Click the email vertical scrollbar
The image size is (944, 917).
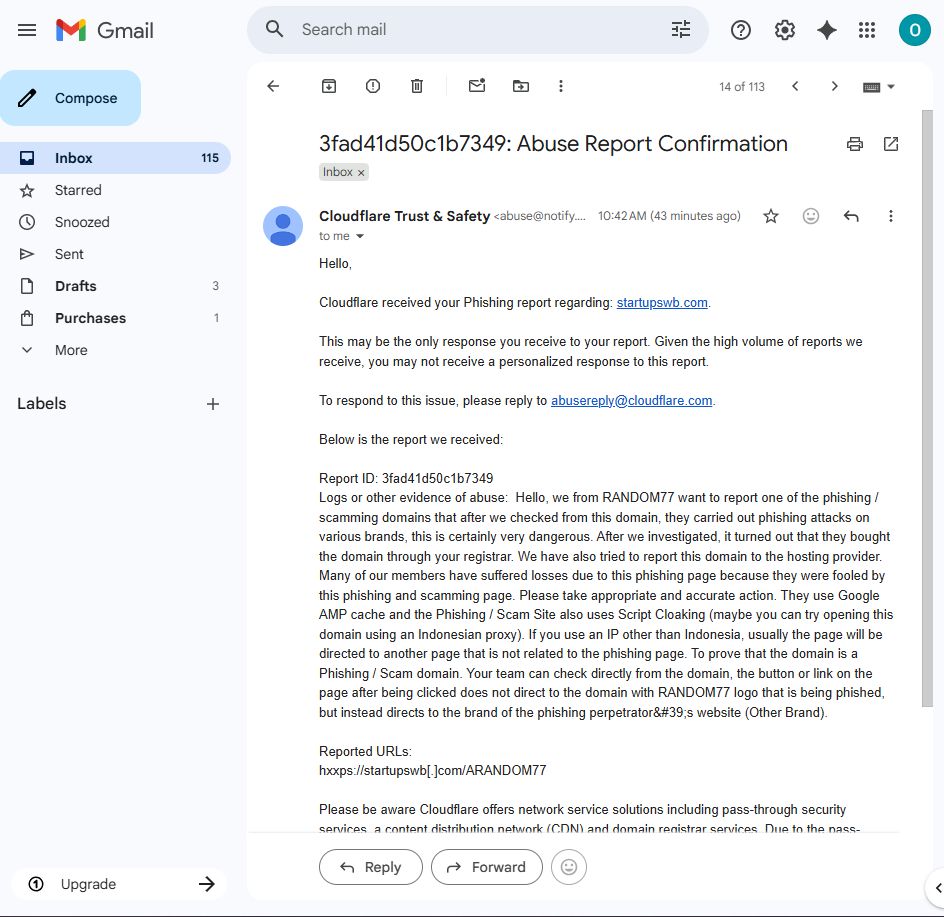tap(927, 408)
